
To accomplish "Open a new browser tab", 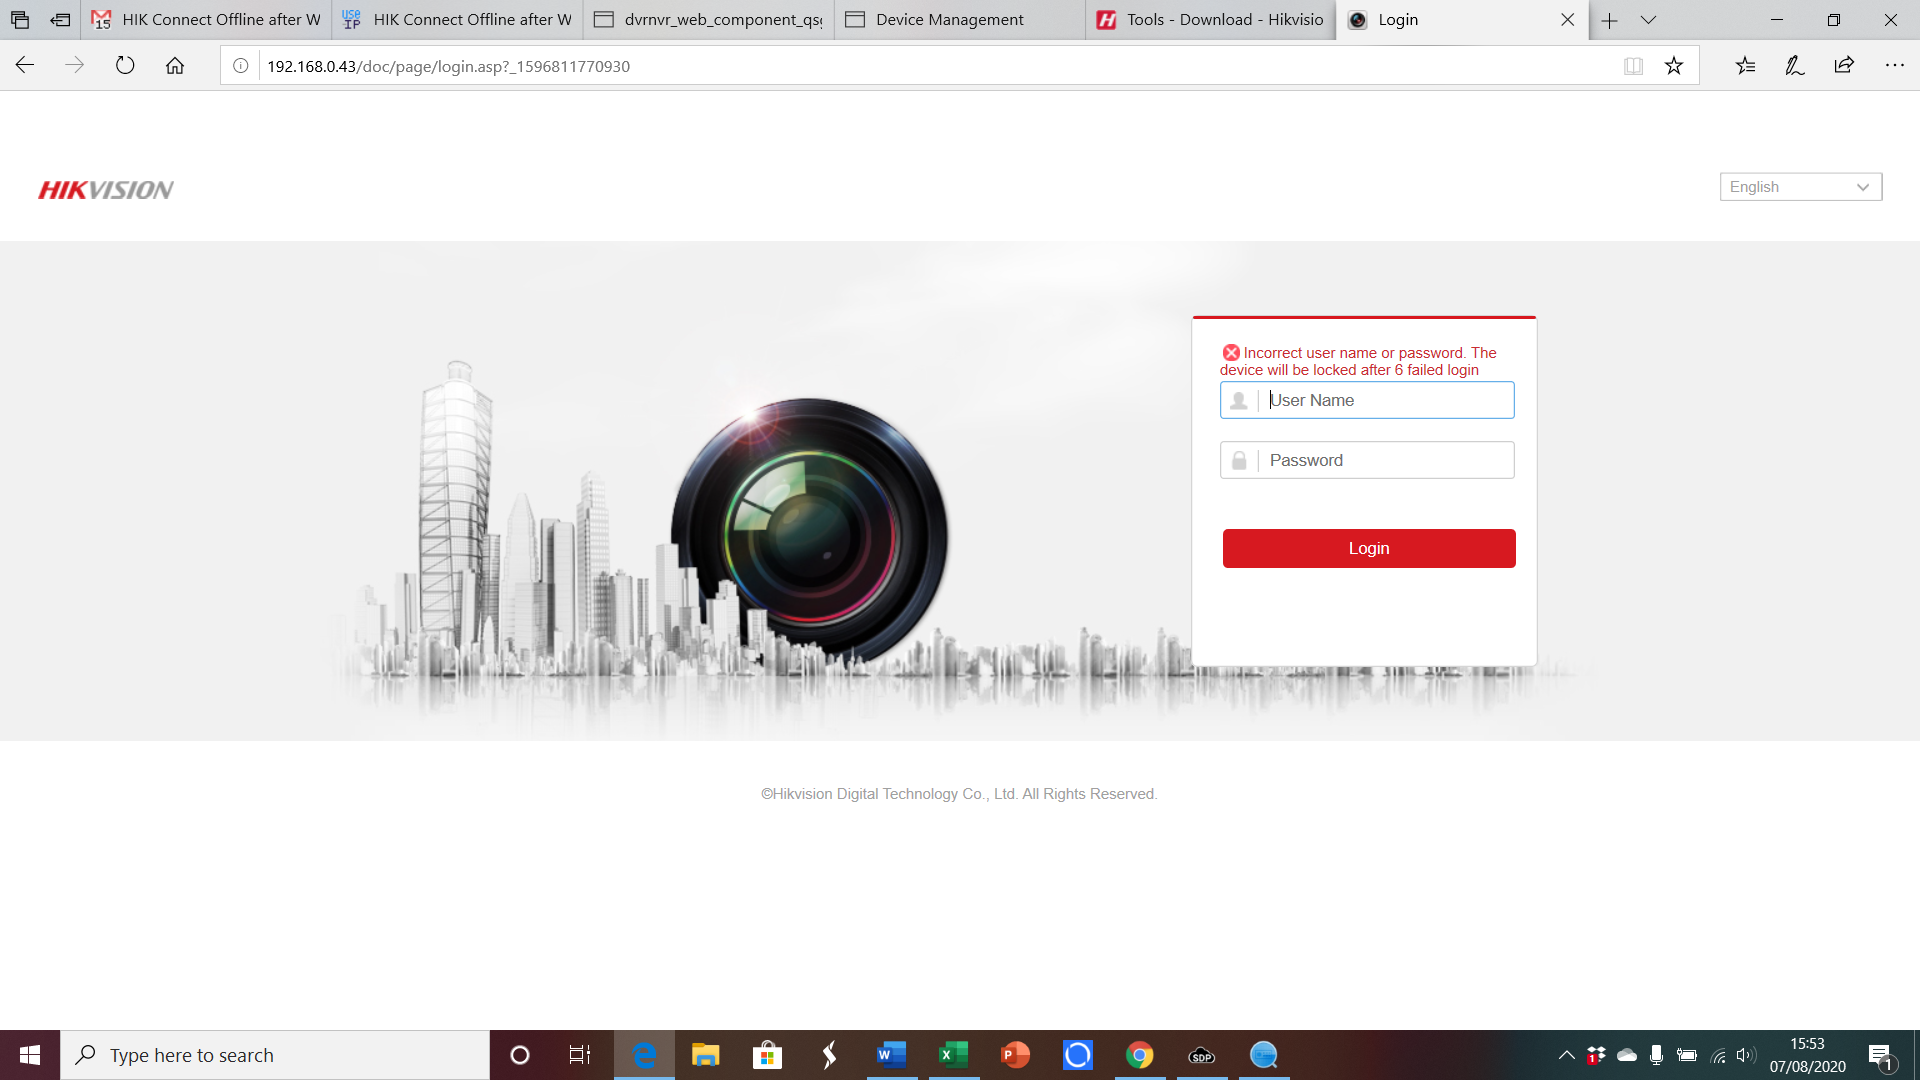I will pyautogui.click(x=1609, y=20).
